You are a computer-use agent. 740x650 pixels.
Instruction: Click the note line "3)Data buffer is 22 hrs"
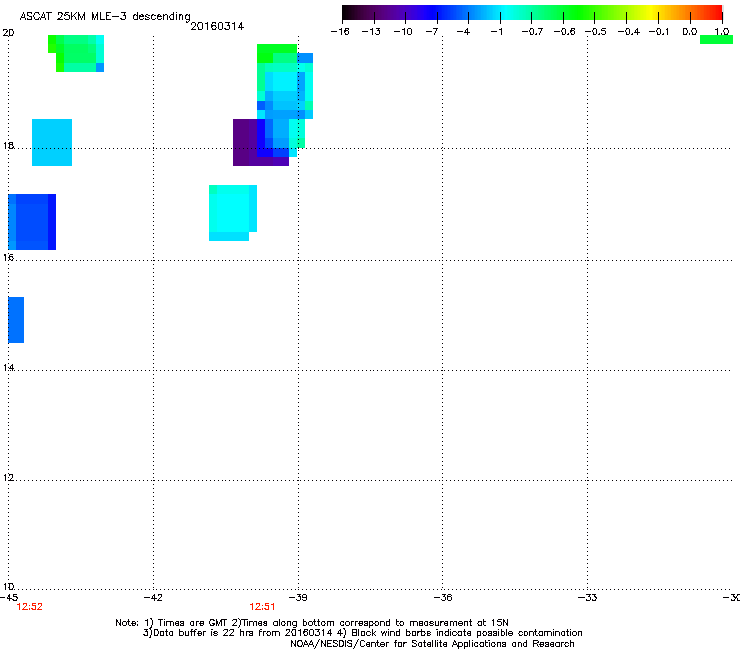coord(362,633)
